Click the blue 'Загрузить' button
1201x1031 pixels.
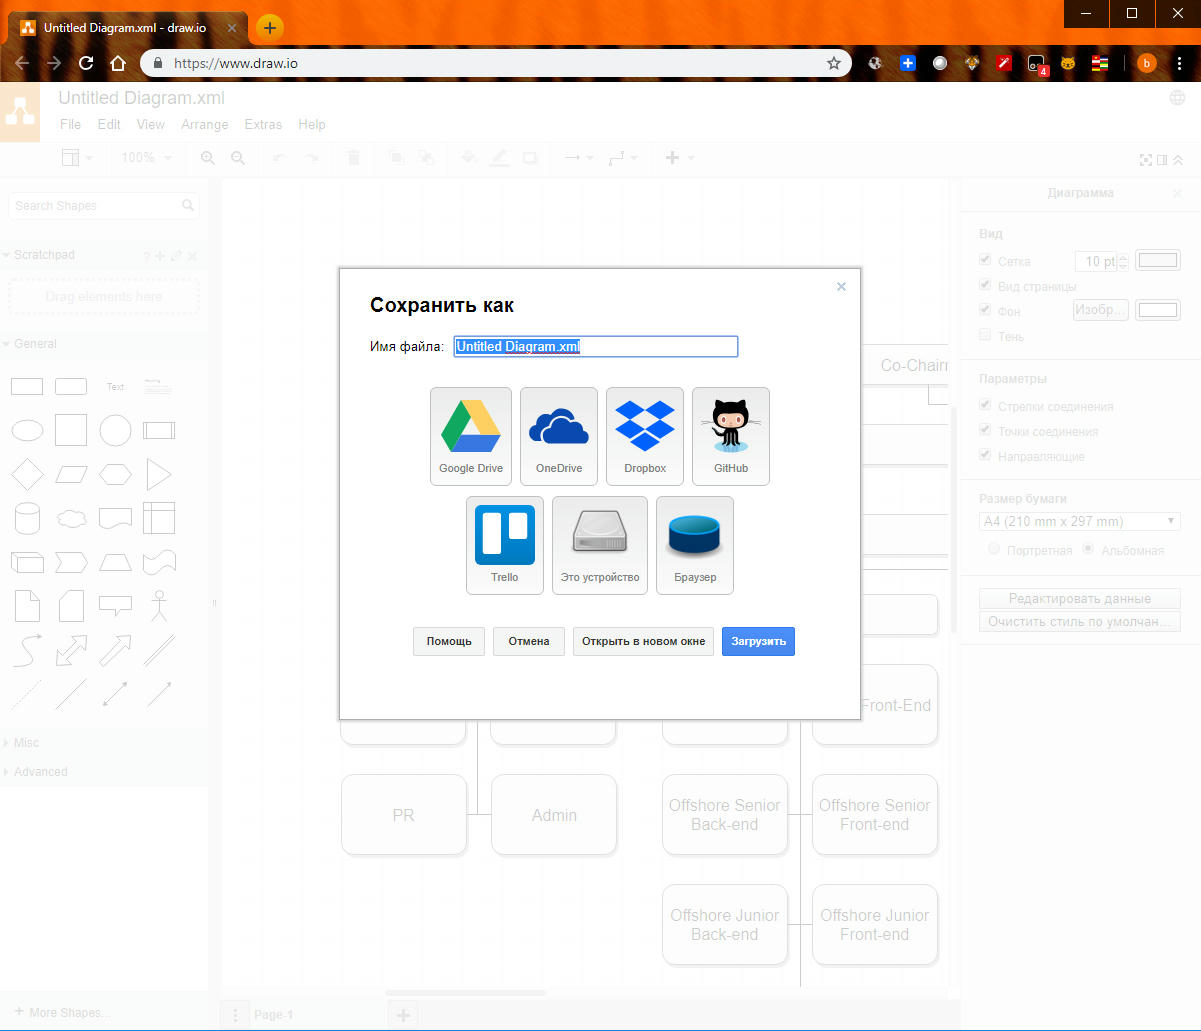click(x=758, y=641)
